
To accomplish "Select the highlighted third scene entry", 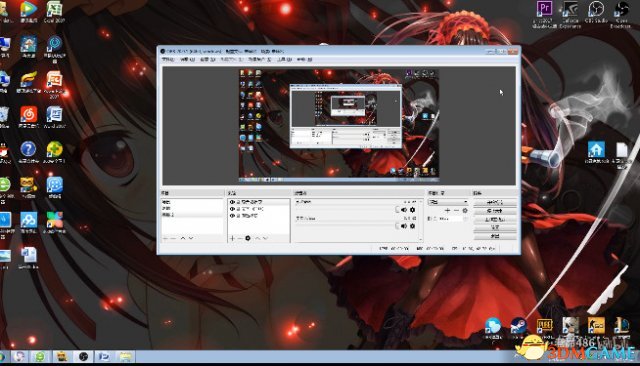I will point(192,215).
